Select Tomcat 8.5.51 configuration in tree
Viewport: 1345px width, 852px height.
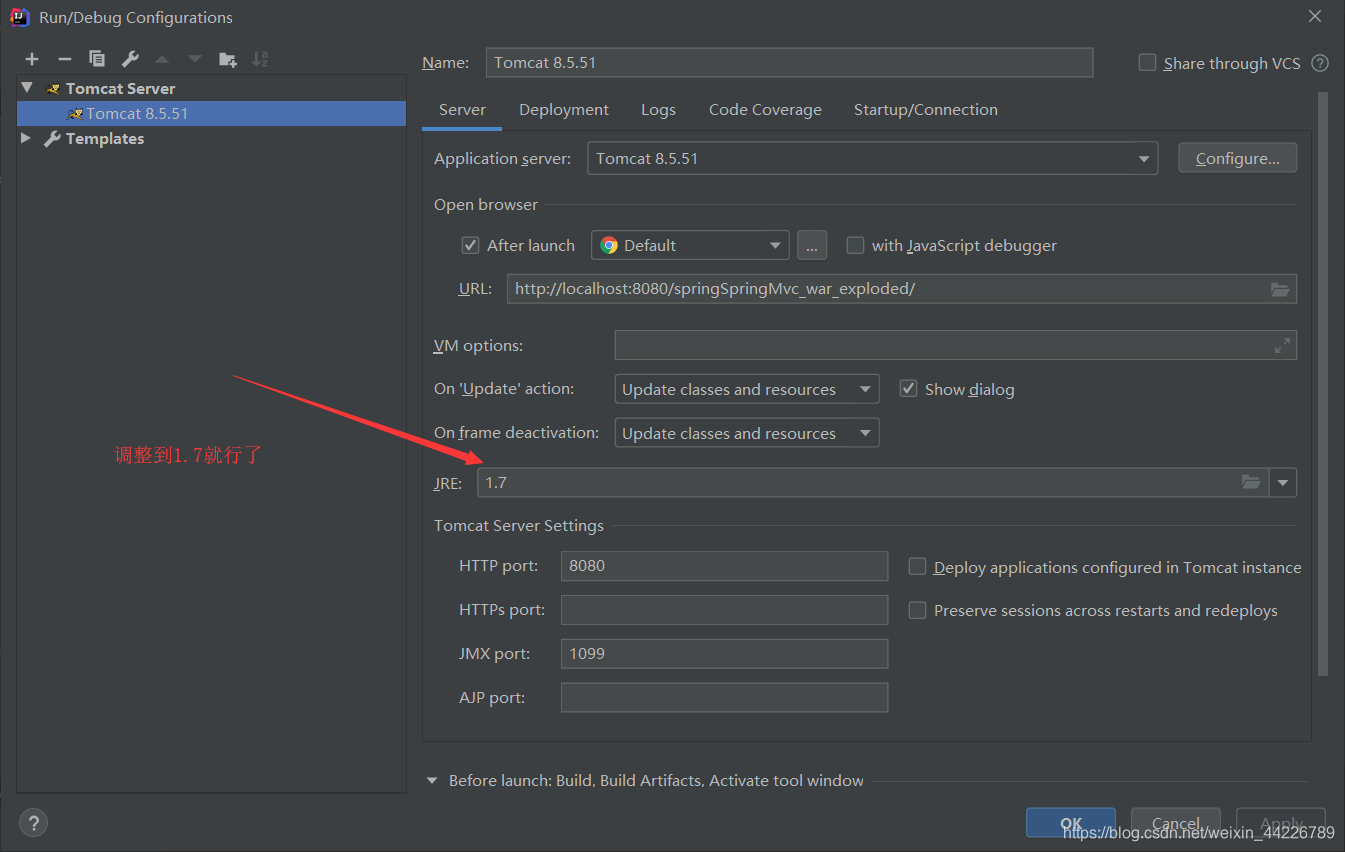212,113
